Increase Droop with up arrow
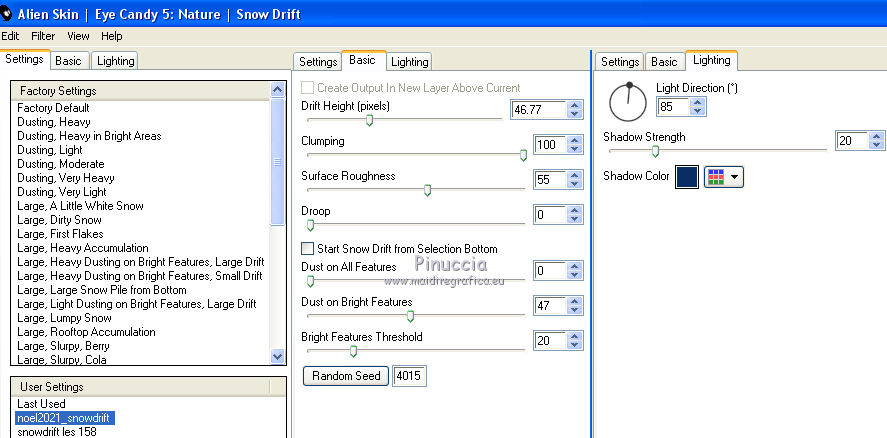 (x=575, y=211)
